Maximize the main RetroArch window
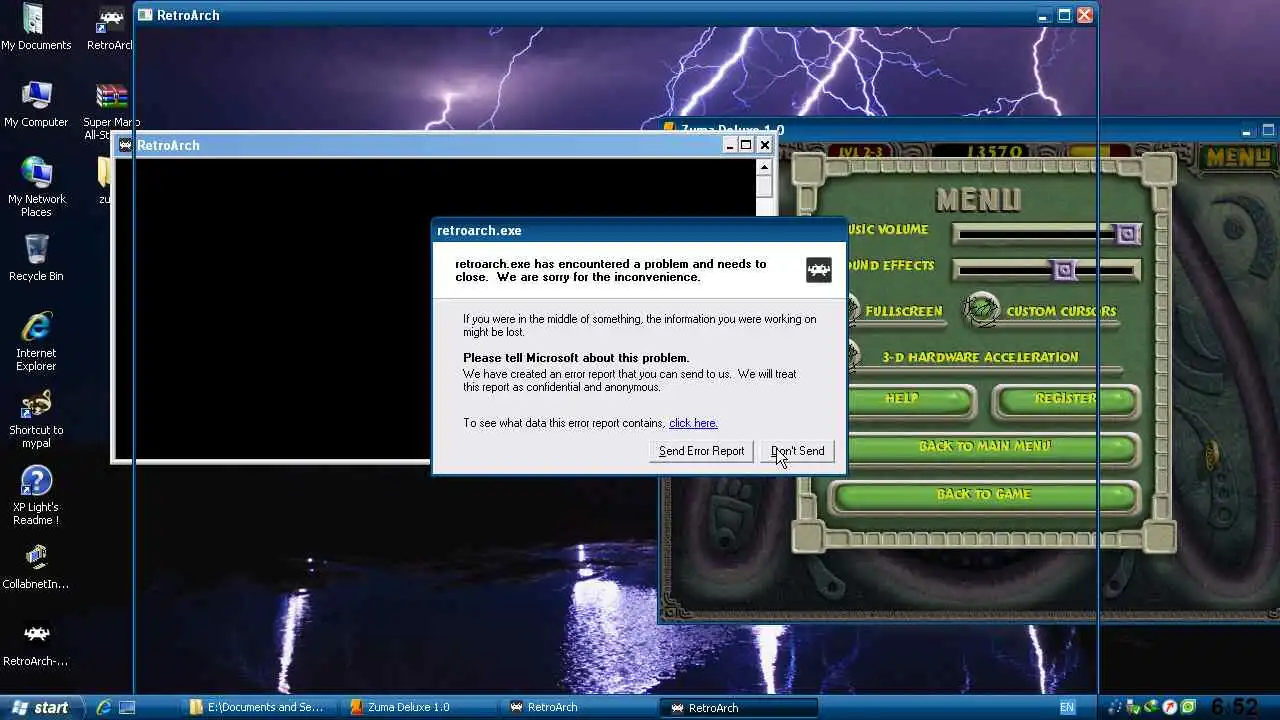 pyautogui.click(x=1065, y=15)
